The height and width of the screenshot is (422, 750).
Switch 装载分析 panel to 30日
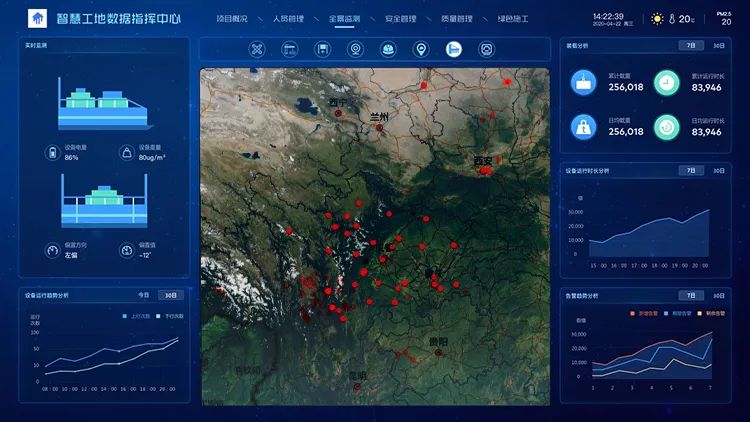coord(719,45)
